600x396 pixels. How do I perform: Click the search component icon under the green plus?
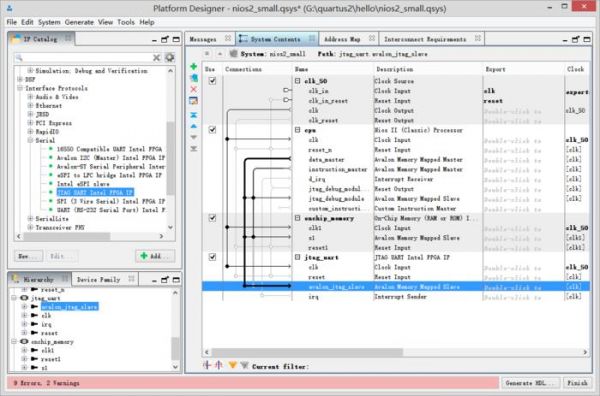coord(194,78)
